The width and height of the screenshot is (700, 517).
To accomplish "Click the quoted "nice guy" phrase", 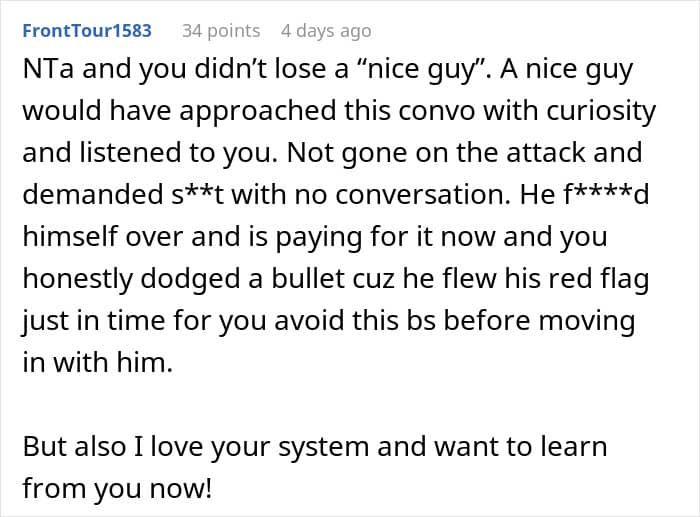I will point(419,72).
